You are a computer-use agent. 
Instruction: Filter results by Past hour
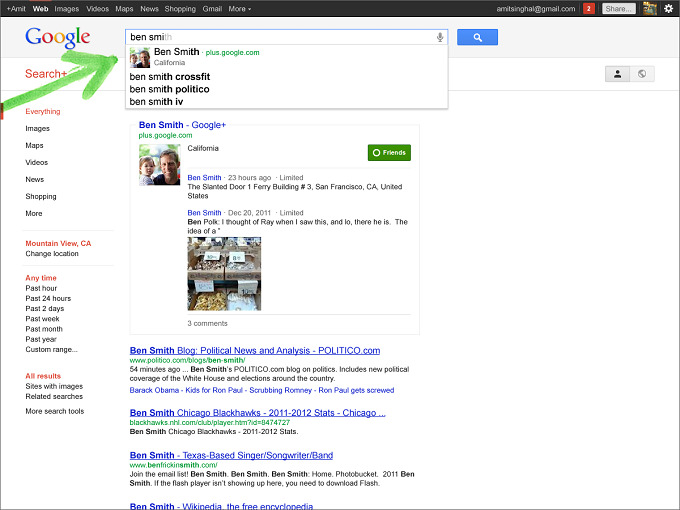(41, 288)
